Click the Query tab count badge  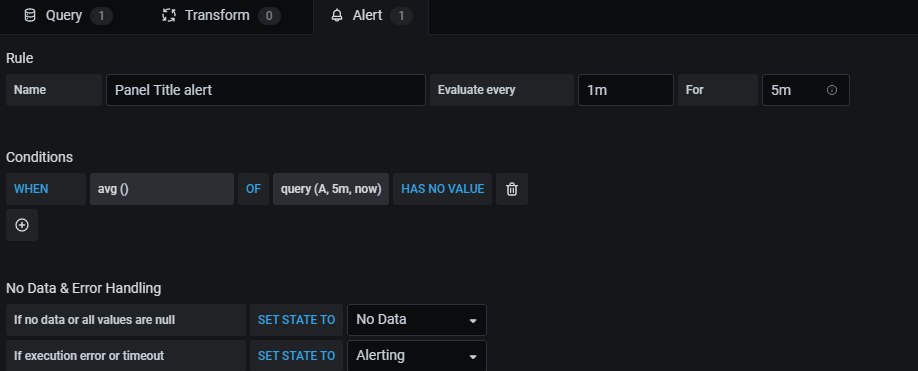[101, 16]
